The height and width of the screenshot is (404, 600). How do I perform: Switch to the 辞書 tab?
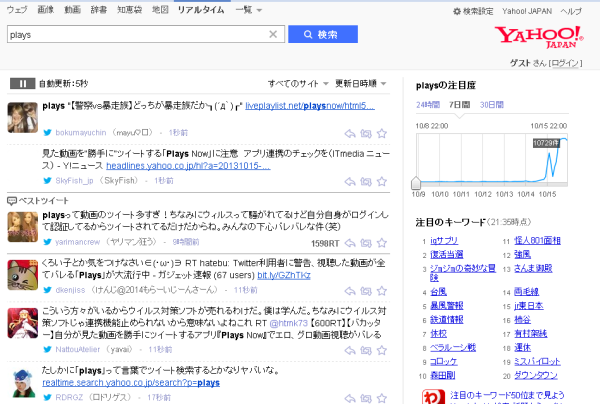99,10
